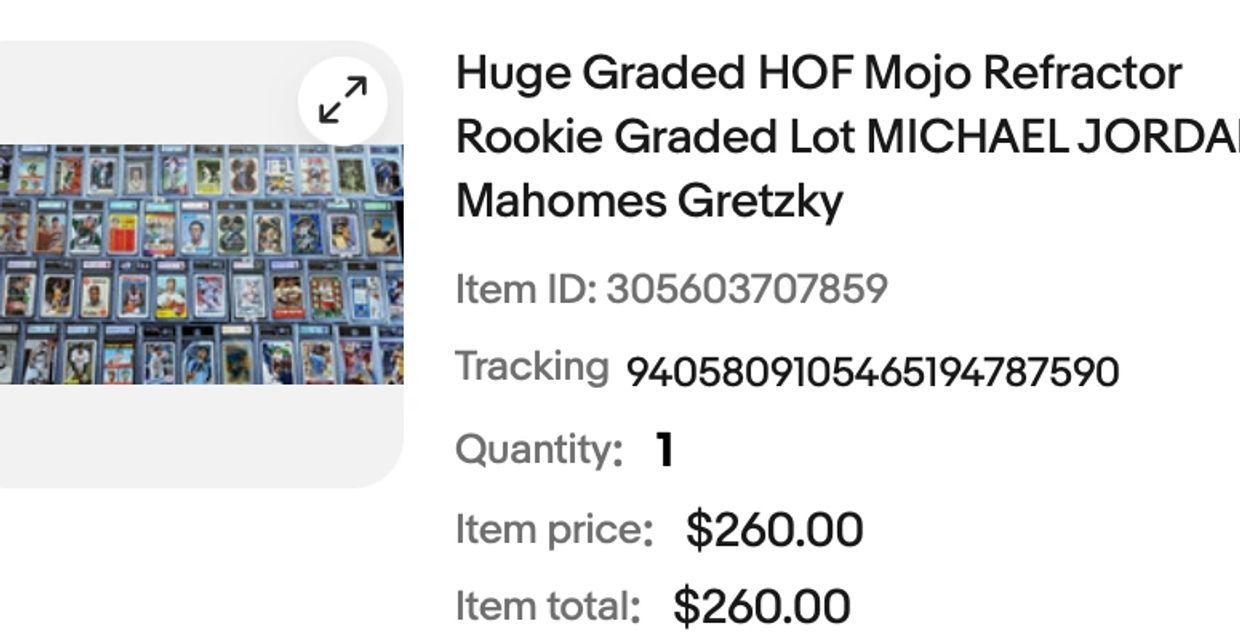The width and height of the screenshot is (1240, 640).
Task: Click the top row of cards in photo
Action: click(200, 172)
